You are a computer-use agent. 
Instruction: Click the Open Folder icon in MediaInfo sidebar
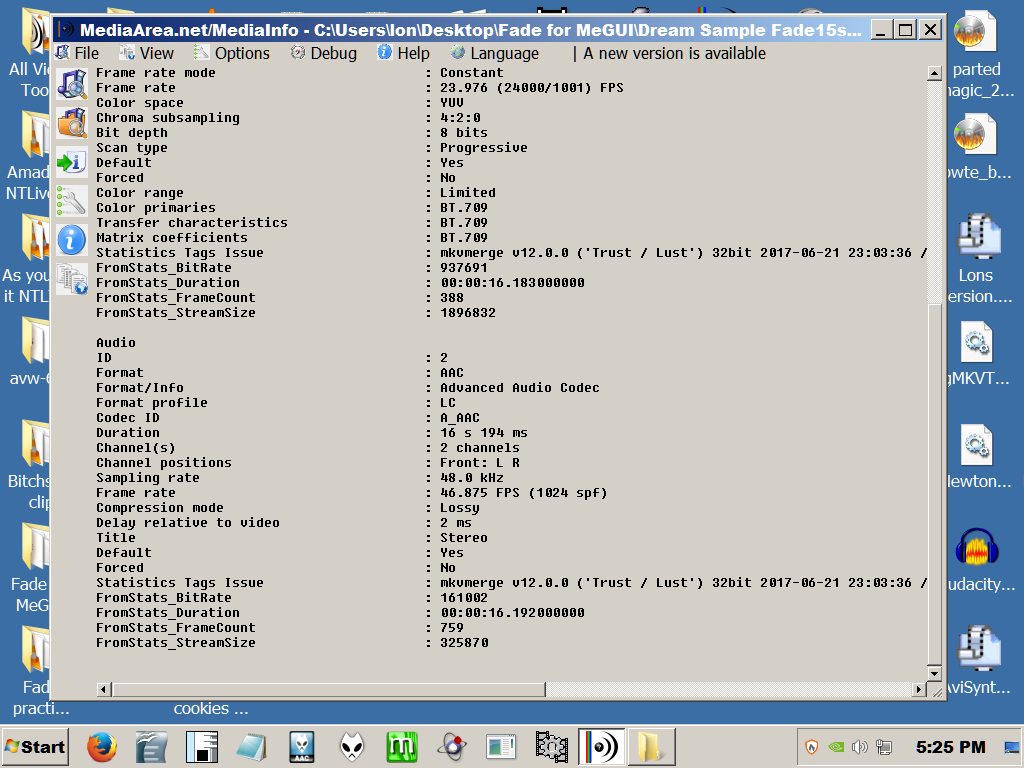pyautogui.click(x=72, y=123)
